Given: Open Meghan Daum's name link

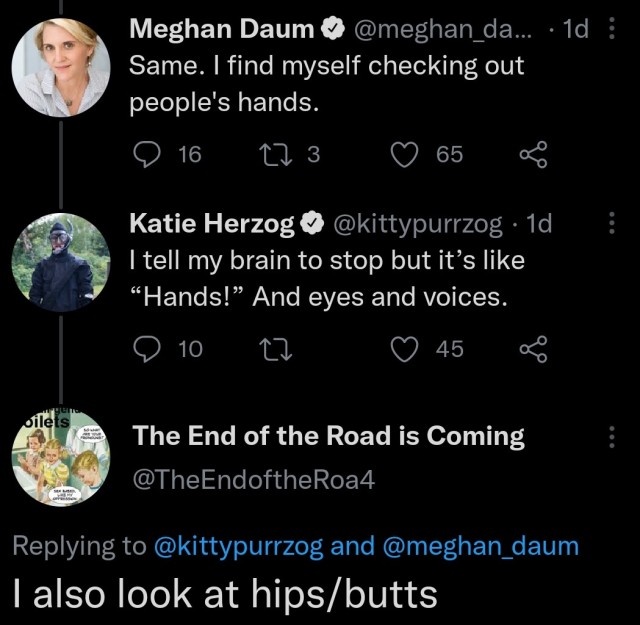Looking at the screenshot, I should pos(223,30).
